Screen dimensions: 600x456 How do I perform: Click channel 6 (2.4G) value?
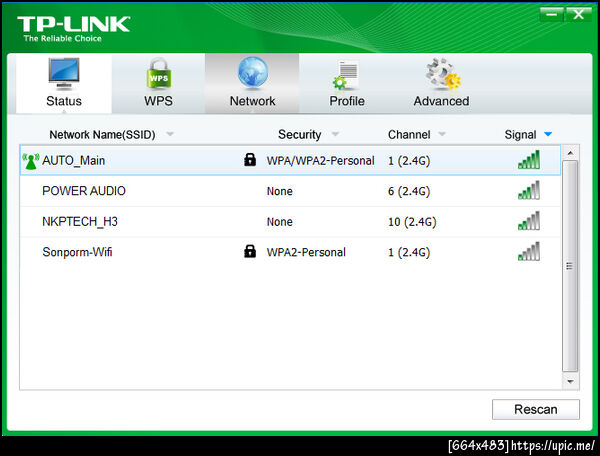pyautogui.click(x=409, y=191)
